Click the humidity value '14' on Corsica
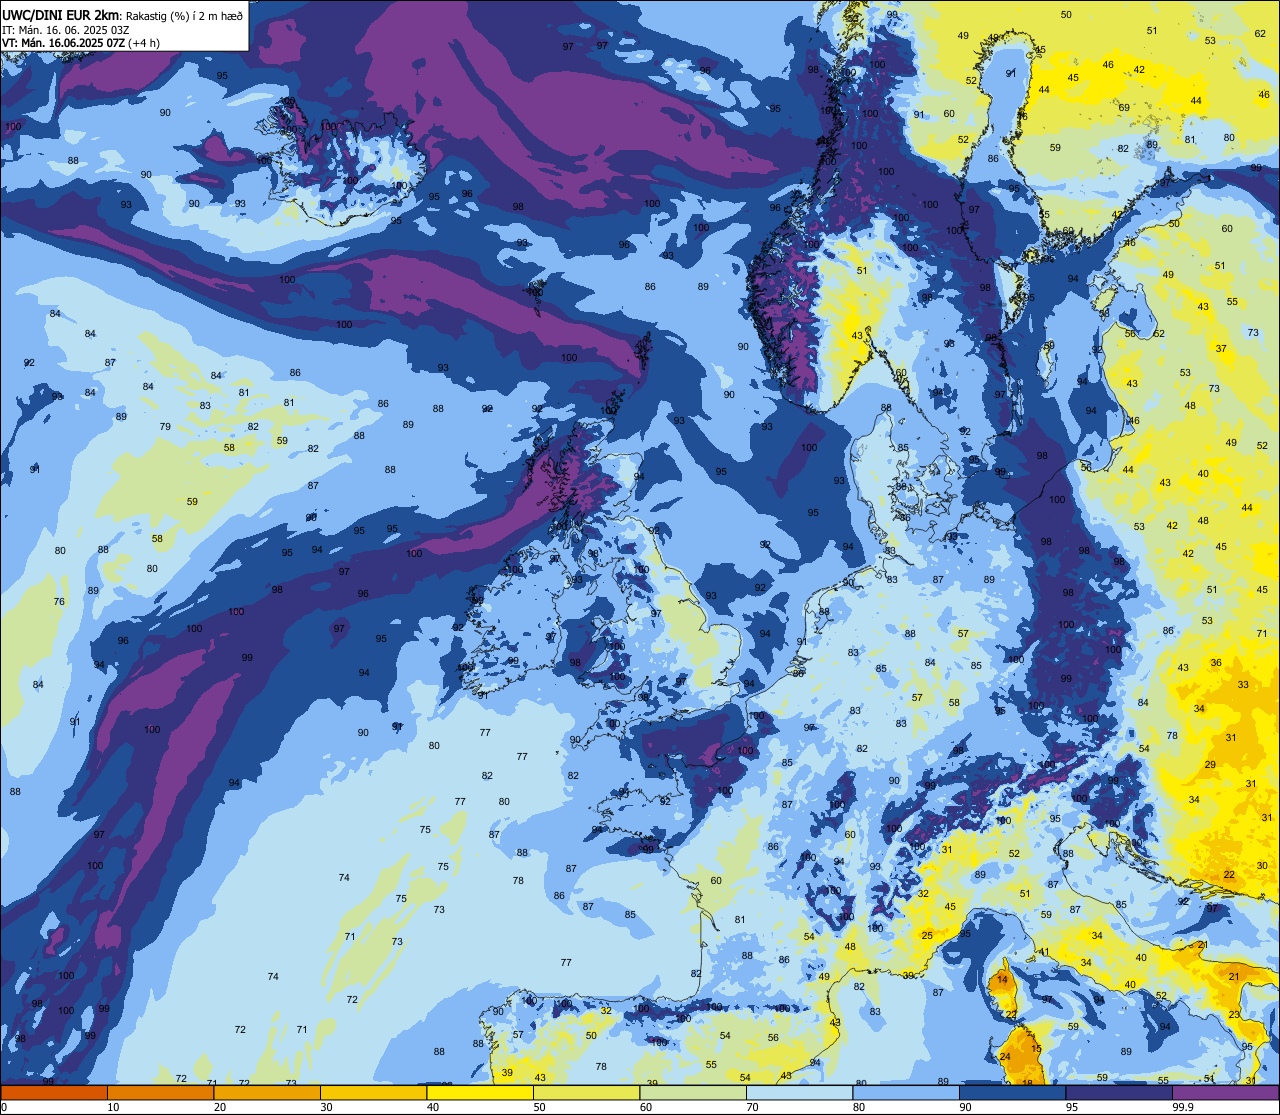Viewport: 1280px width, 1115px height. [1002, 980]
